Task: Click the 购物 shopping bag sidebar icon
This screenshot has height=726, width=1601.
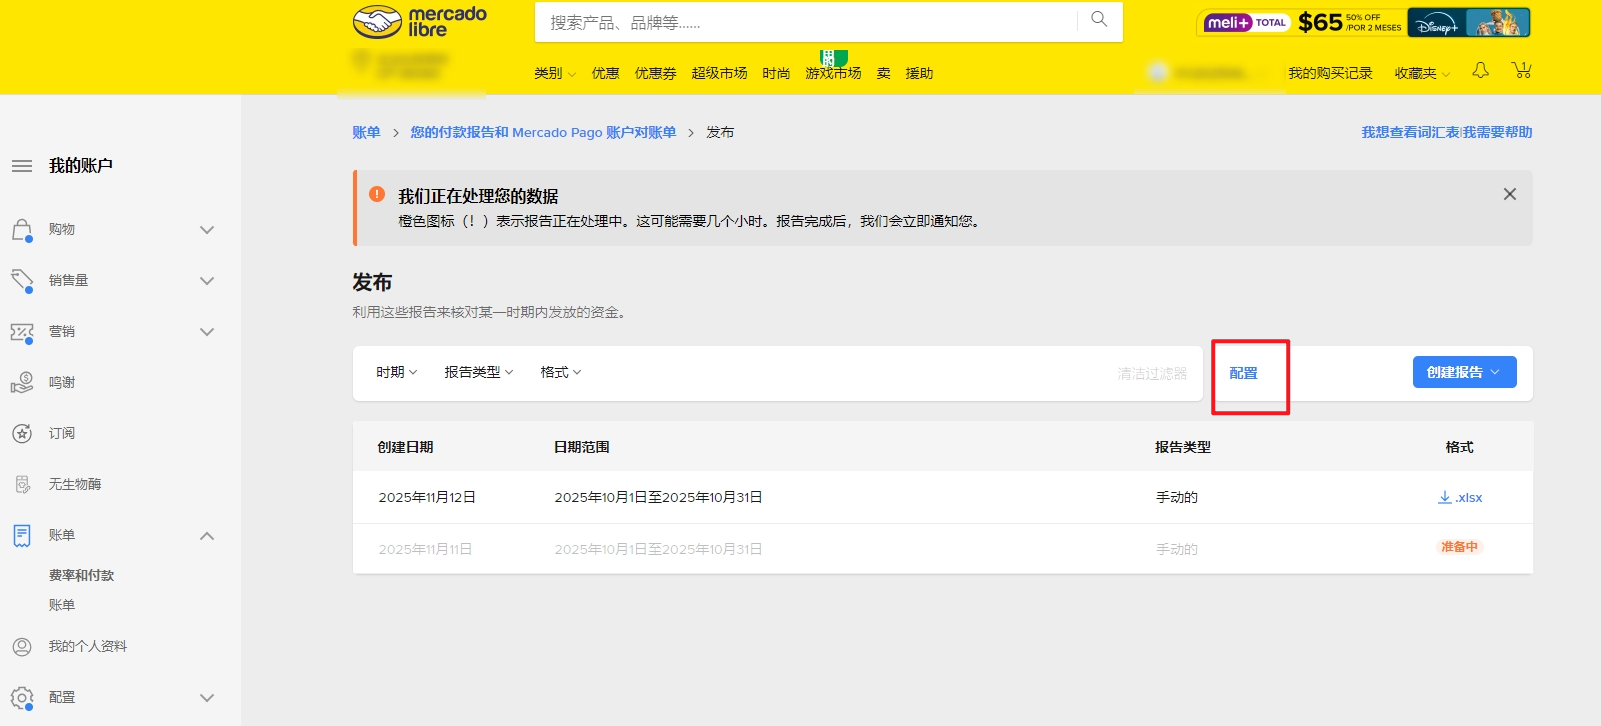Action: click(x=22, y=230)
